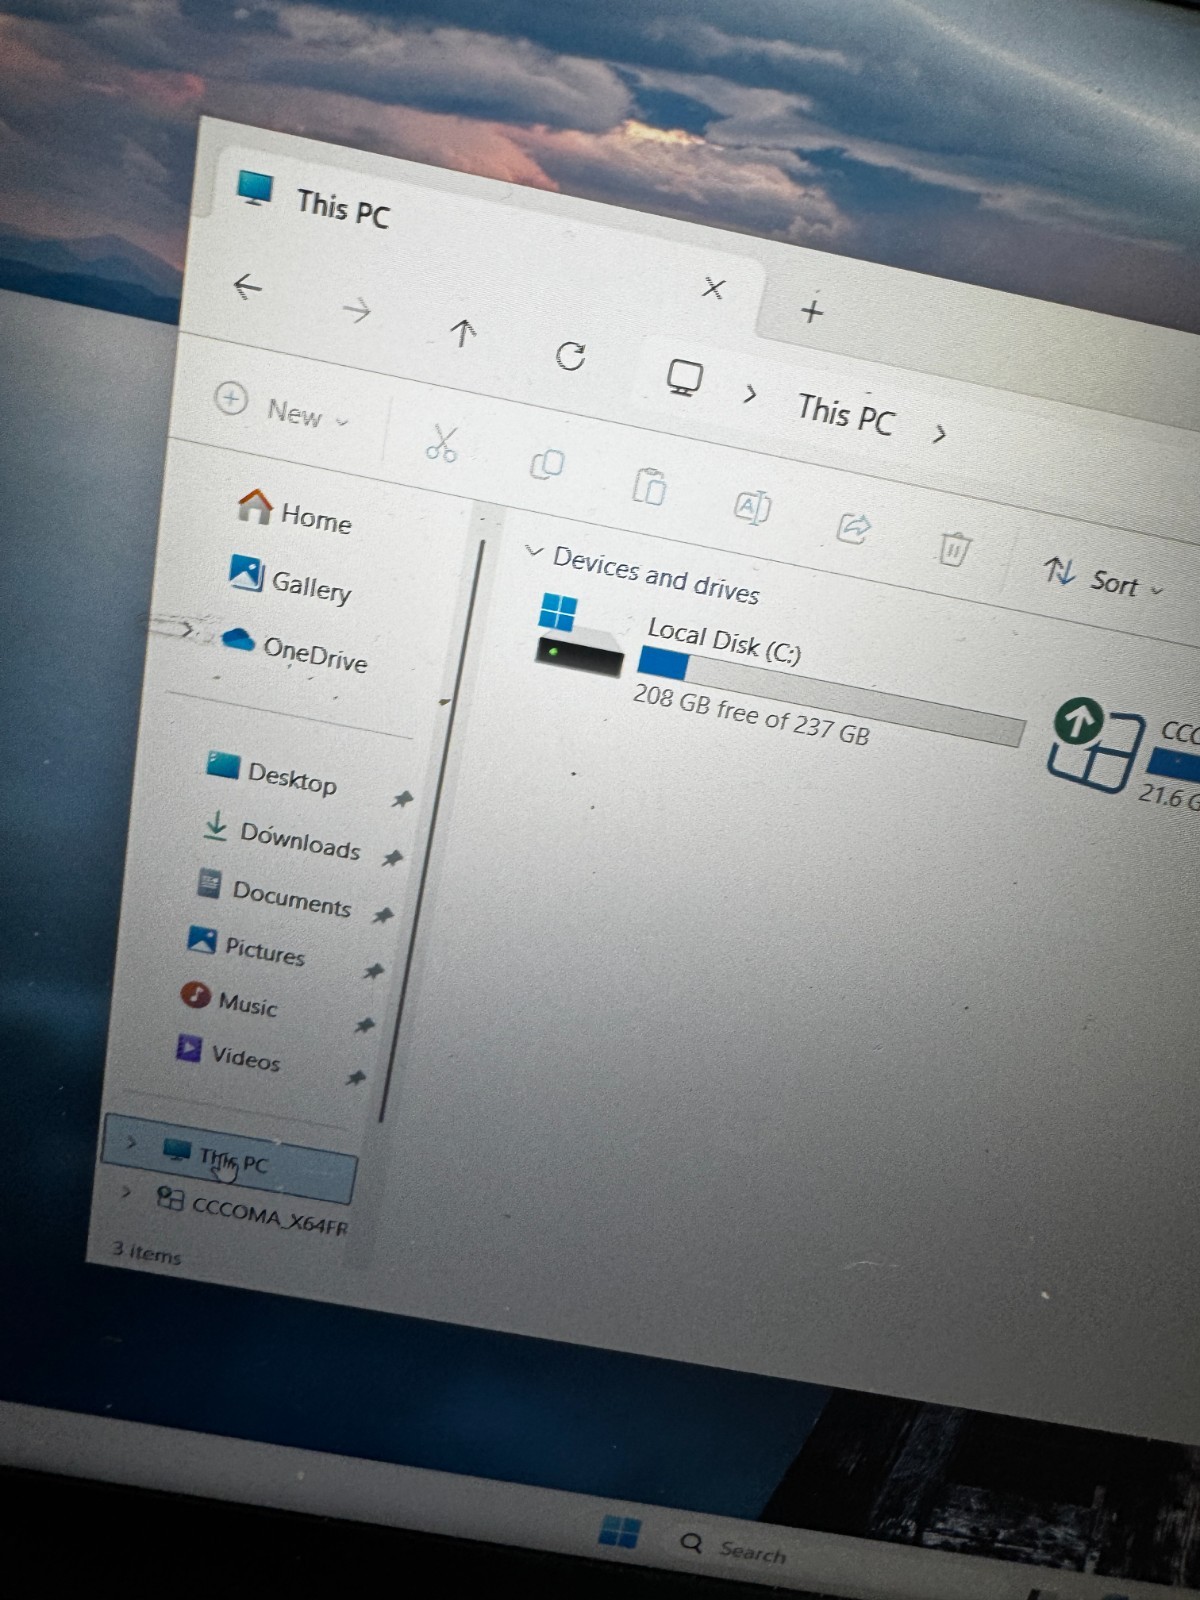Copy the selected item via toolbar

click(x=547, y=464)
